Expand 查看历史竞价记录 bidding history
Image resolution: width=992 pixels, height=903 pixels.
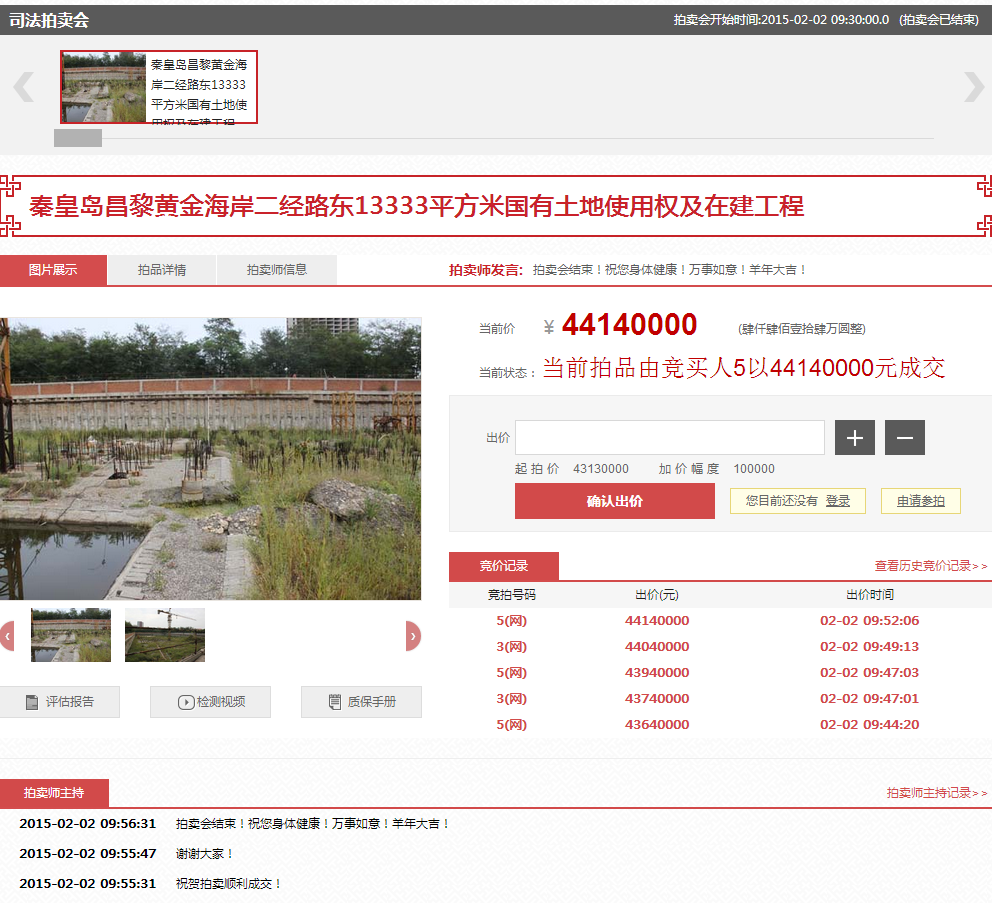930,566
